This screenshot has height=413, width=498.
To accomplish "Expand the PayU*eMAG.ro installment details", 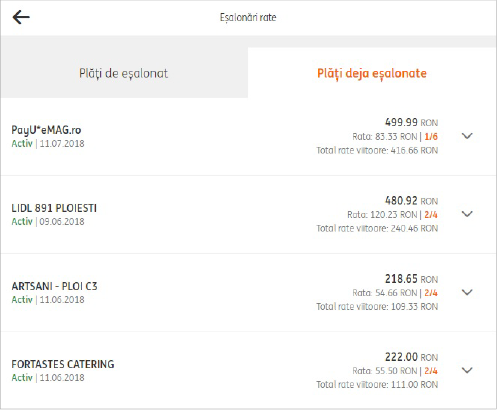I will click(x=467, y=136).
